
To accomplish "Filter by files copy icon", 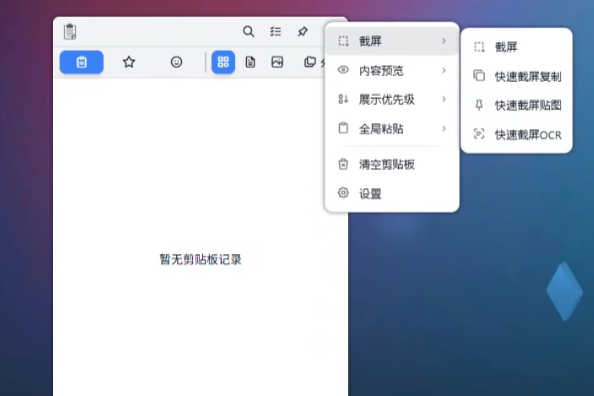I will [x=310, y=62].
